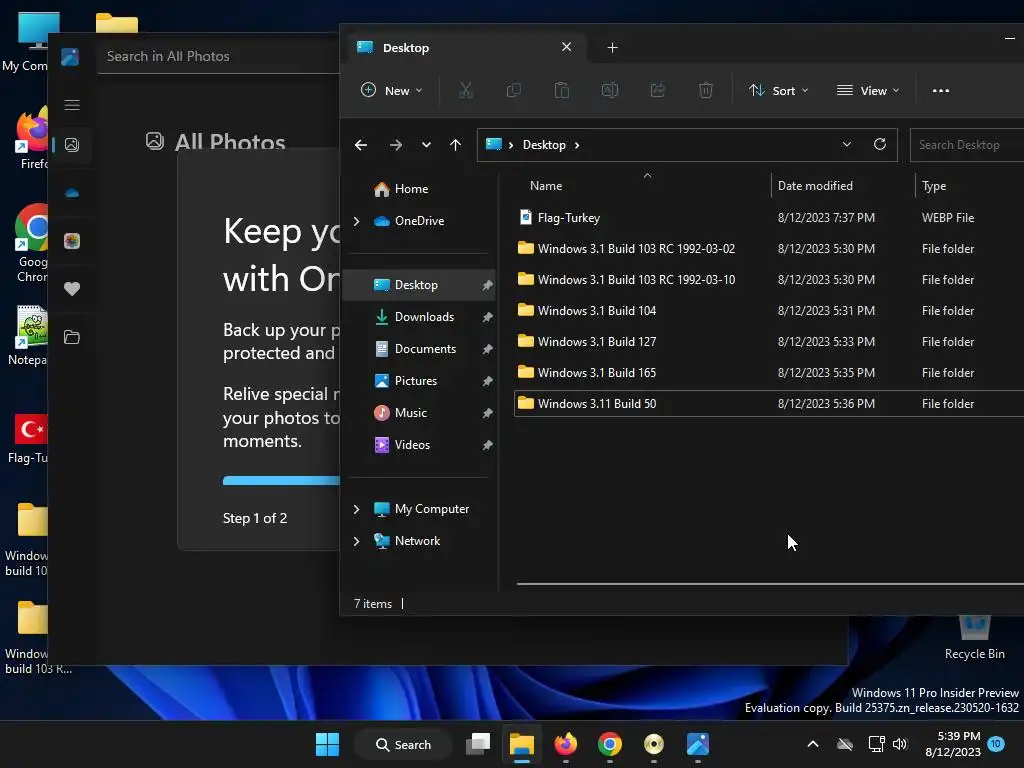The image size is (1024, 768).
Task: Select folder Windows 3.1 Build 127
Action: [x=769, y=342]
